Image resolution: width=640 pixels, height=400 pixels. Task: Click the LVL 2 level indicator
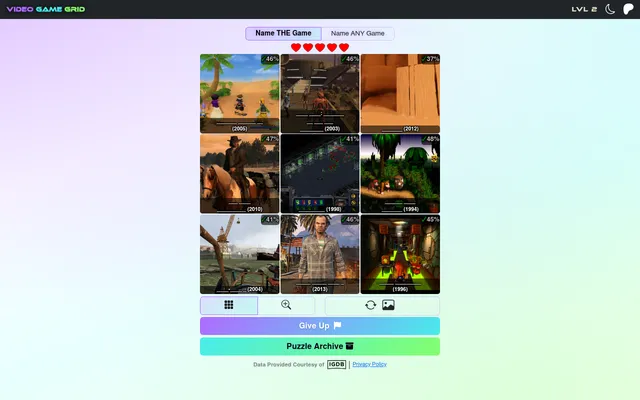coord(584,9)
